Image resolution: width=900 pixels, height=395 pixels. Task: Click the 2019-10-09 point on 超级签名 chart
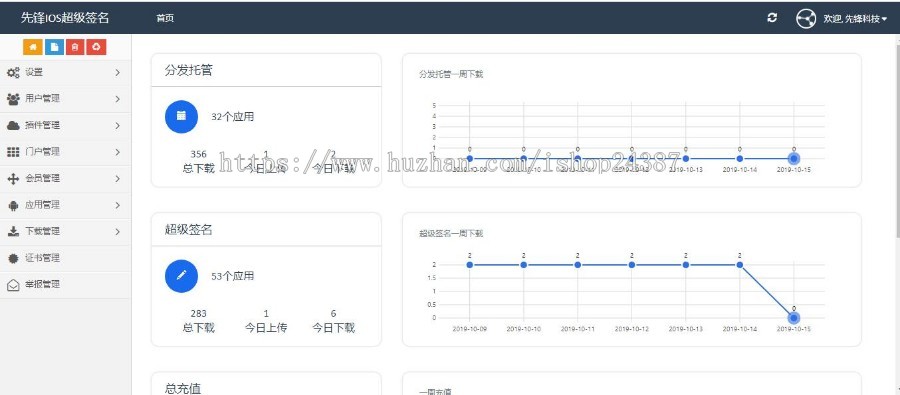(470, 265)
